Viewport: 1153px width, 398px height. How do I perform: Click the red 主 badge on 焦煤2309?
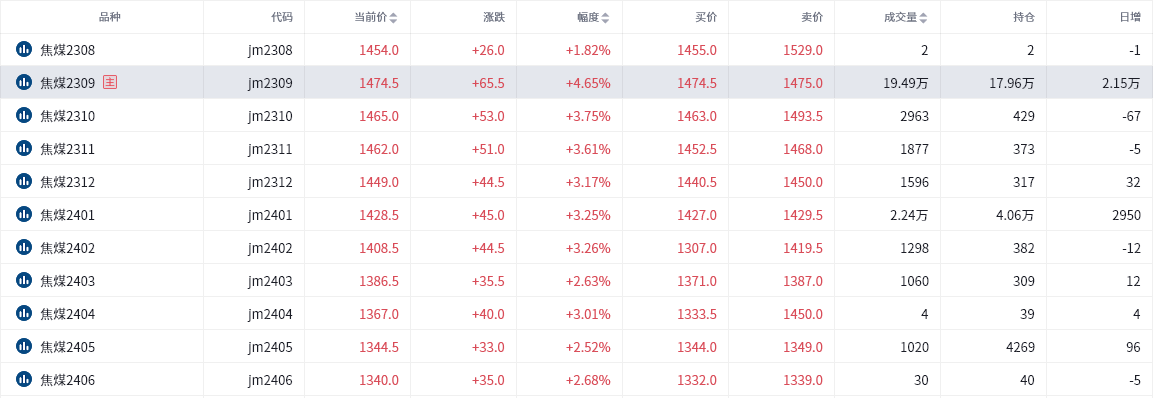click(110, 82)
